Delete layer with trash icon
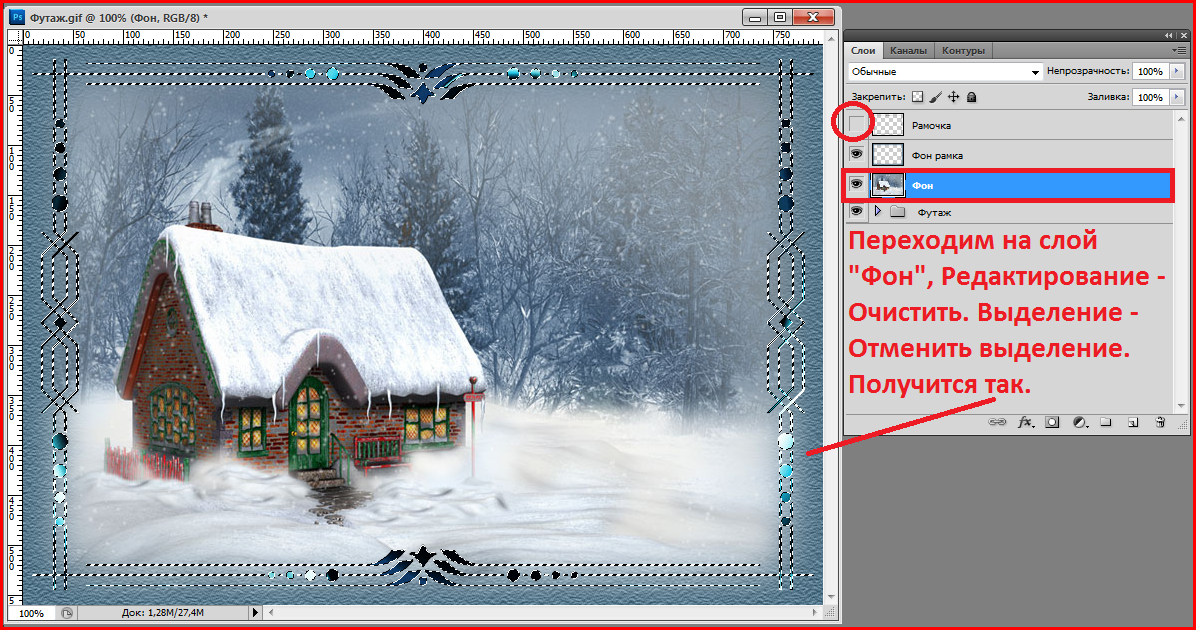Viewport: 1196px width, 630px height. tap(1160, 422)
